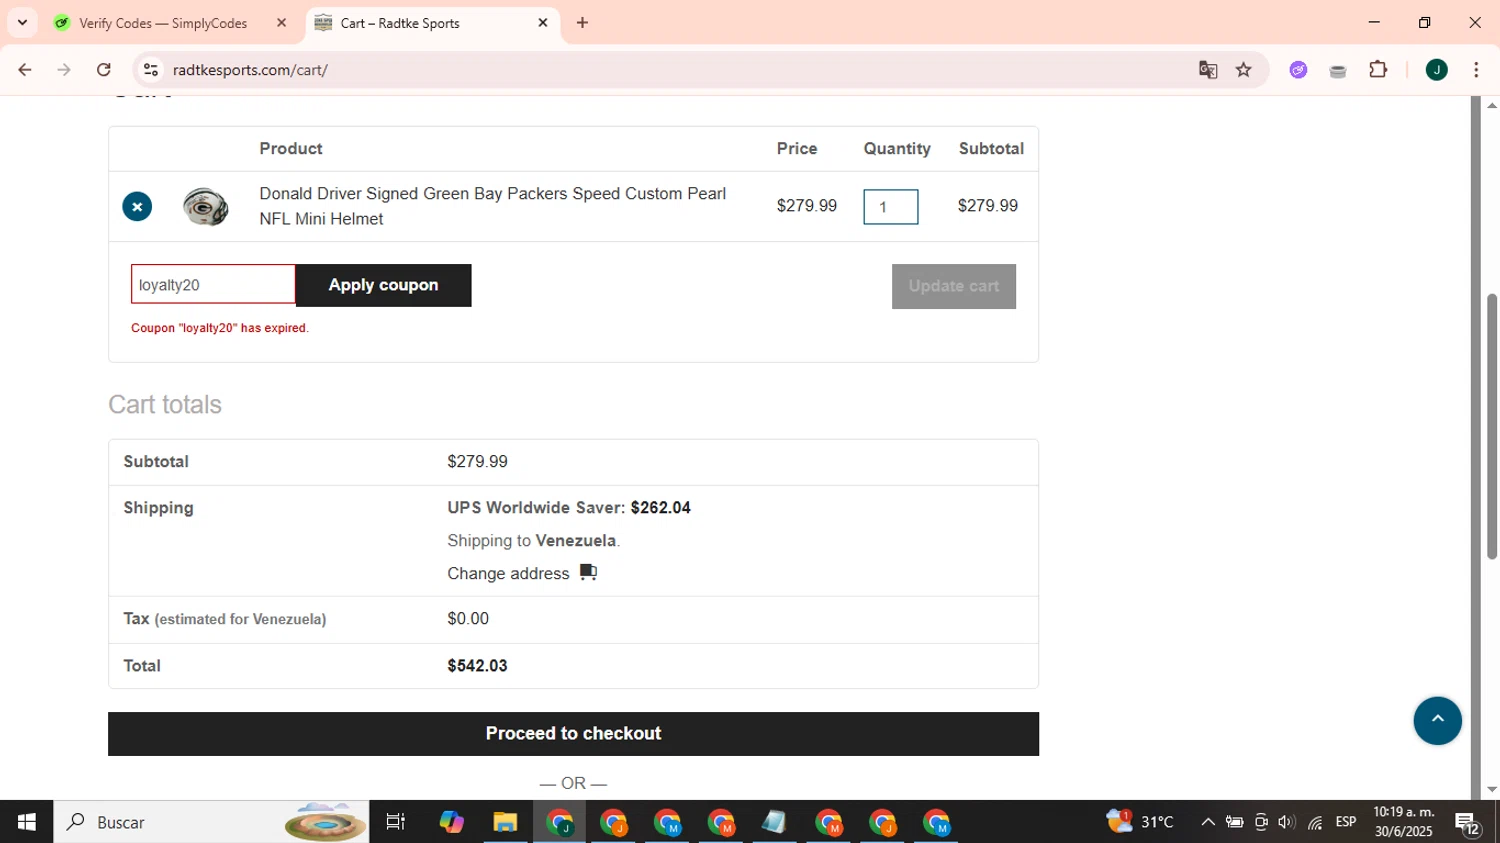This screenshot has width=1500, height=843.
Task: Open the Windows Start menu
Action: point(26,822)
